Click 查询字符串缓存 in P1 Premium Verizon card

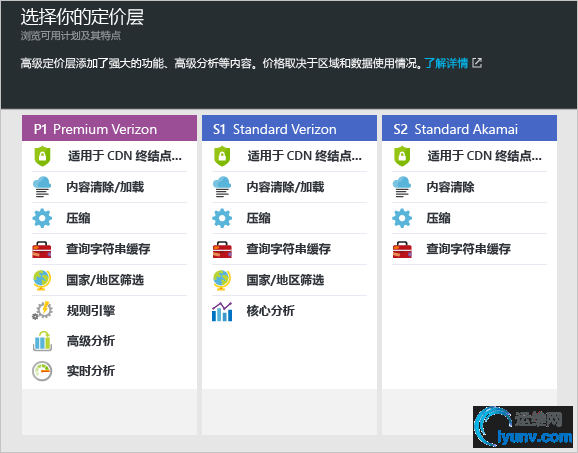tap(108, 249)
